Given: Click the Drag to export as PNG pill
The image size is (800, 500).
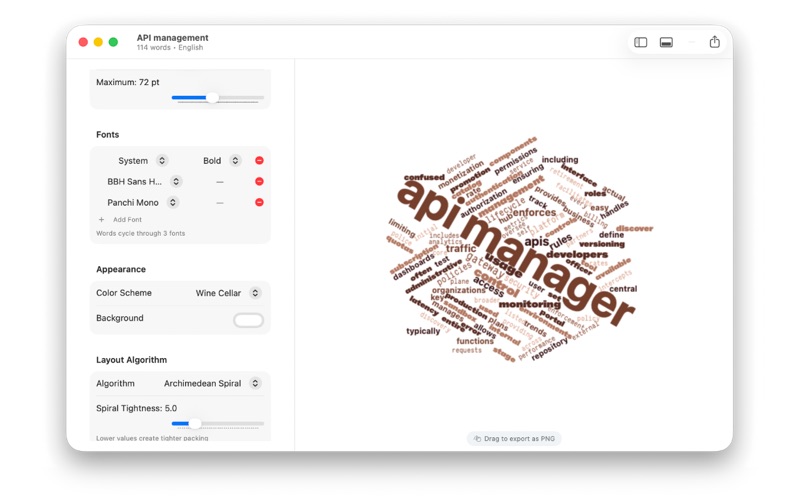Looking at the screenshot, I should [514, 439].
